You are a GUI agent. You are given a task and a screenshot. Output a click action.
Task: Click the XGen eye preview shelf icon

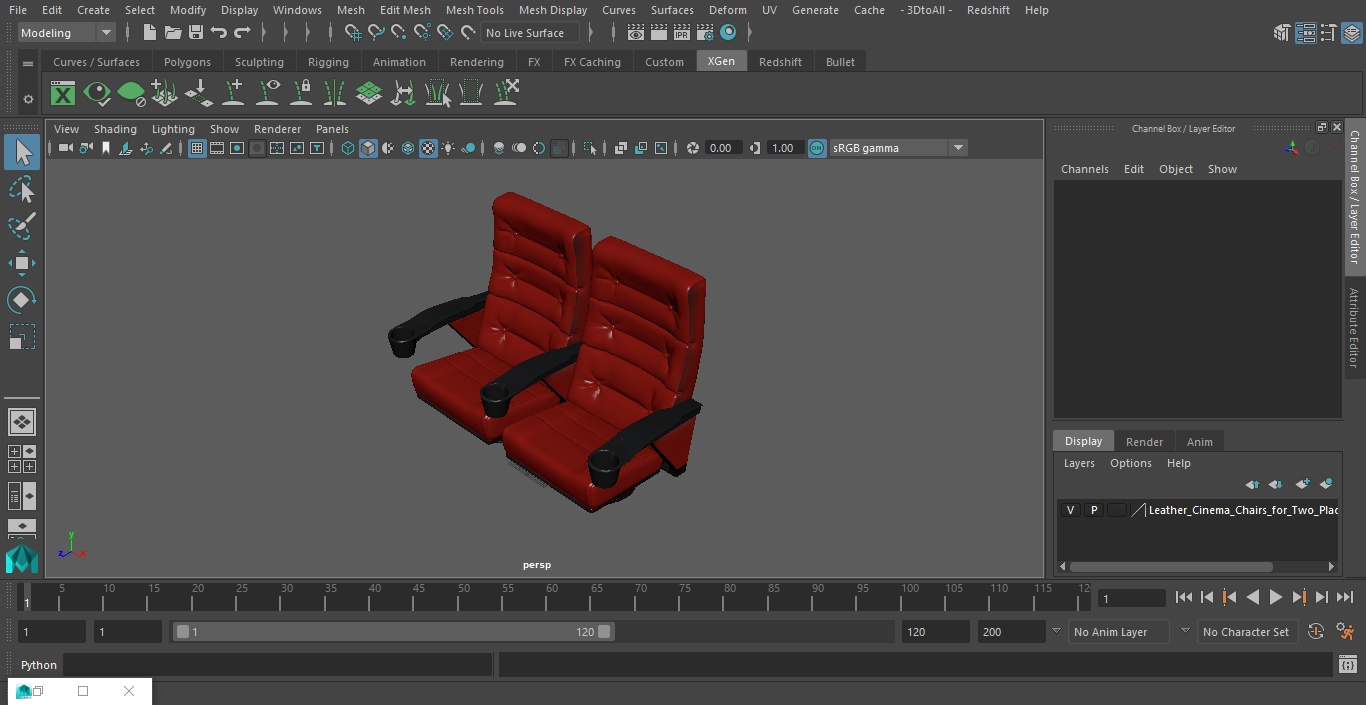97,94
